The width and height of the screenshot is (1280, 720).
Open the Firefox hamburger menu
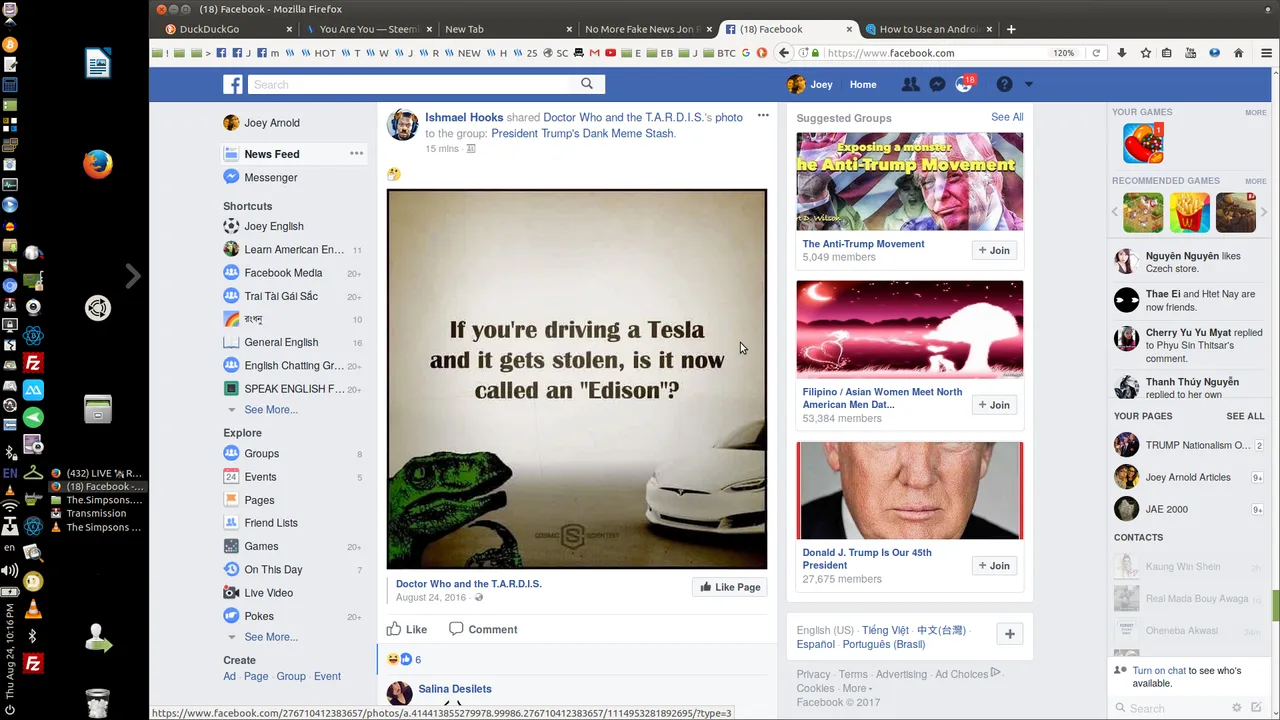tap(1268, 53)
